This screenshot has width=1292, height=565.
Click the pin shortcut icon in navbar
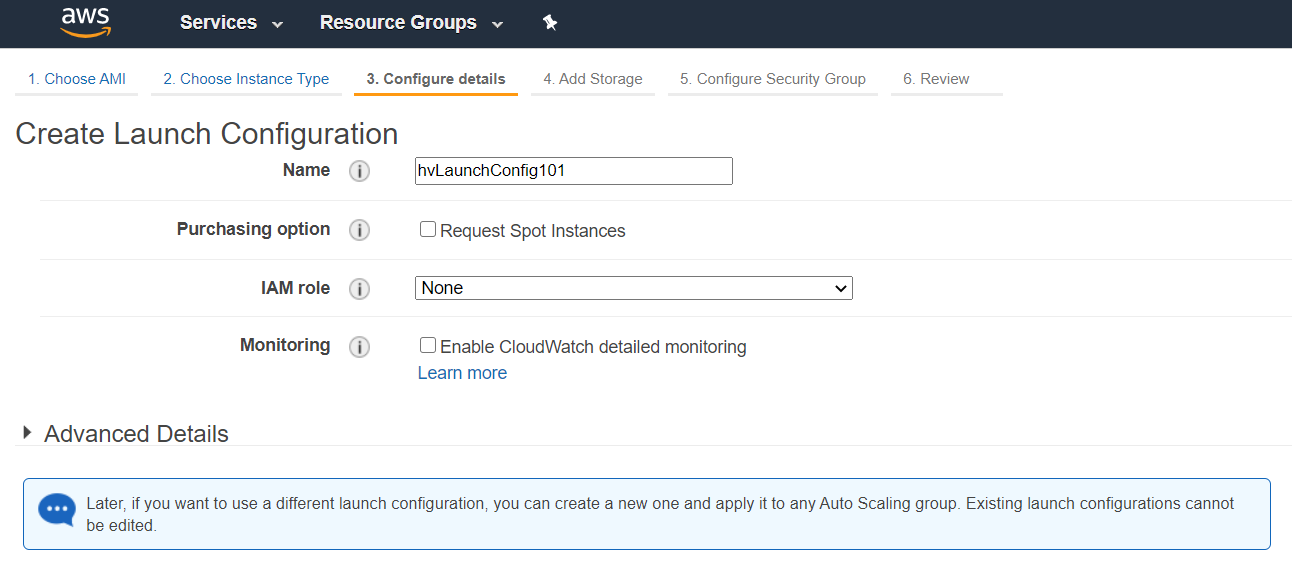(x=549, y=22)
